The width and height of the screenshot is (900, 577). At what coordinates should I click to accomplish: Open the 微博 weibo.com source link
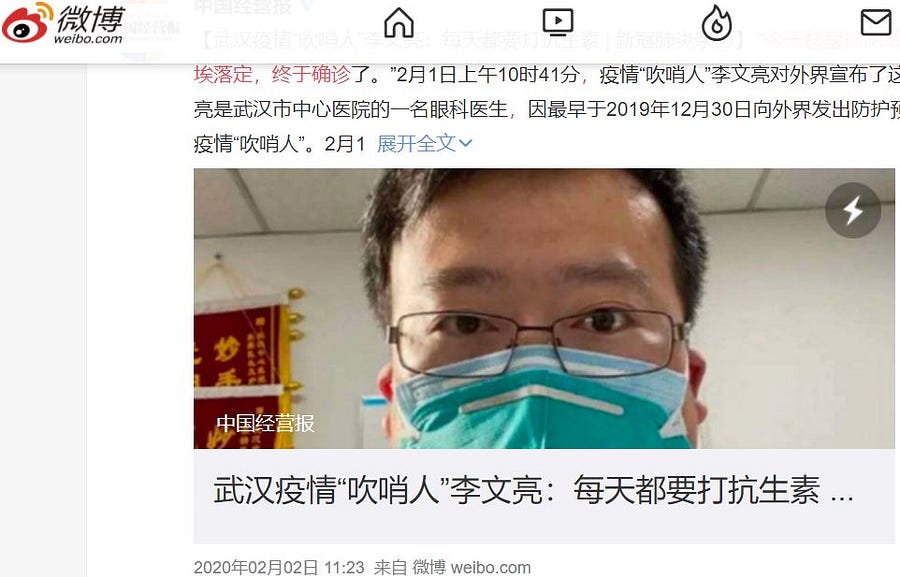471,567
